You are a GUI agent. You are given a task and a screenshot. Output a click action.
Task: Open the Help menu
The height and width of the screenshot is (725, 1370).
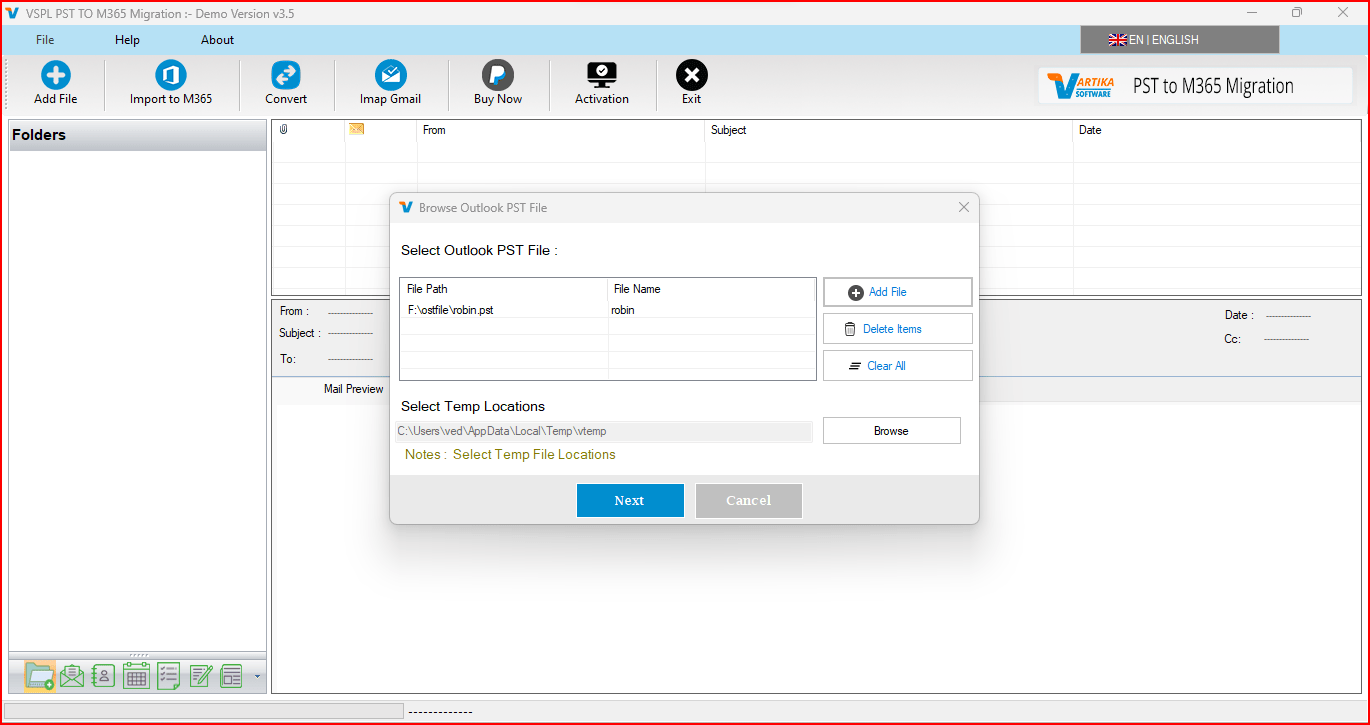[127, 40]
